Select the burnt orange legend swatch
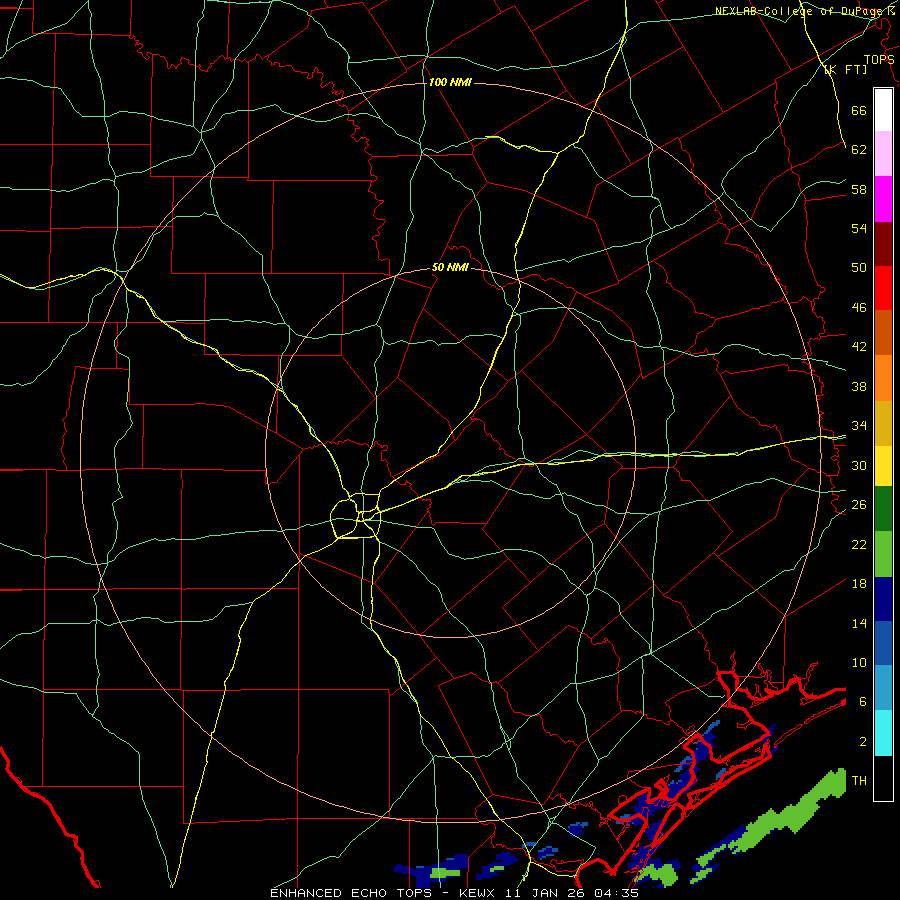The image size is (900, 900). point(883,332)
